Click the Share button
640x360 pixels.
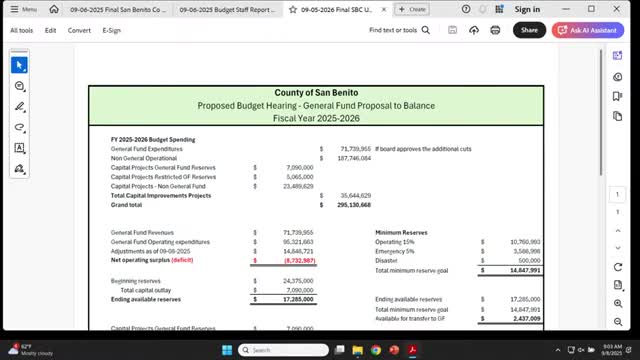529,30
